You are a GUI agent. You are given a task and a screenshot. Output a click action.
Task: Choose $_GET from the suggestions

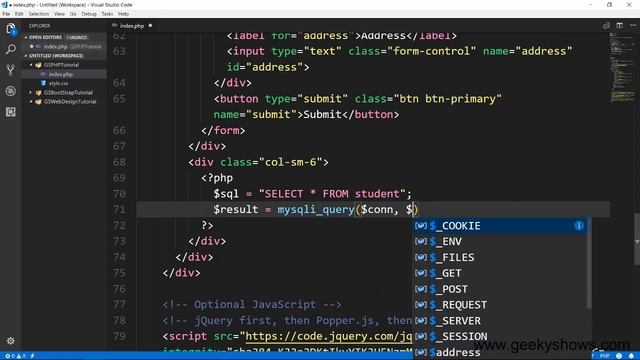click(x=500, y=273)
